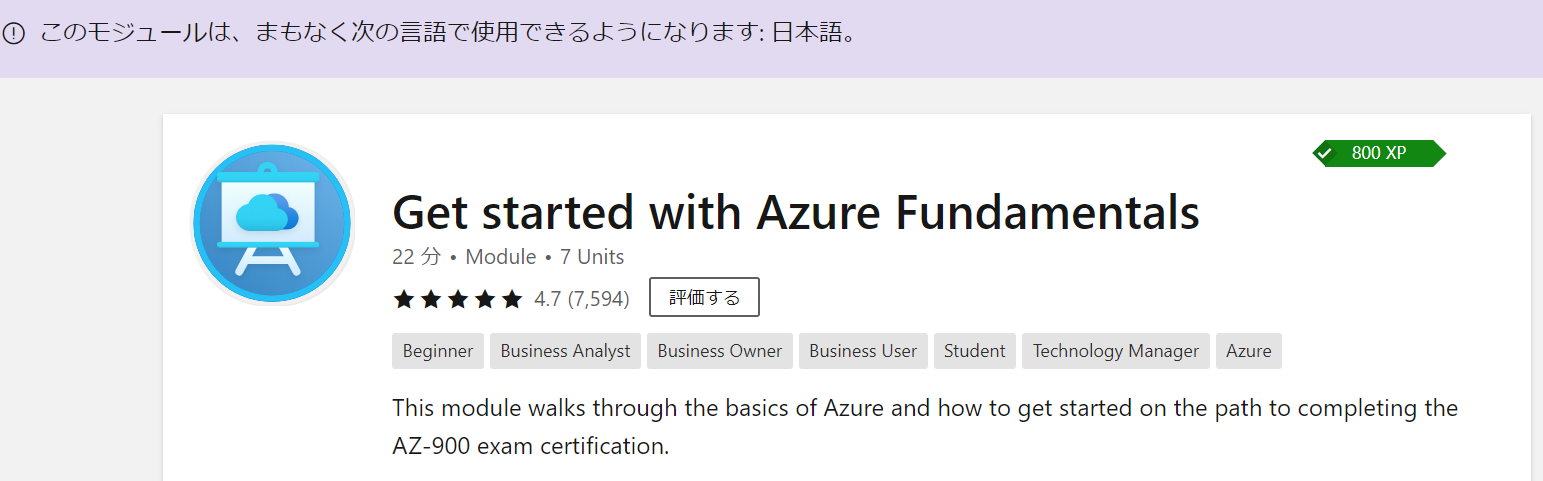Click the Japanese availability banner message

[449, 33]
